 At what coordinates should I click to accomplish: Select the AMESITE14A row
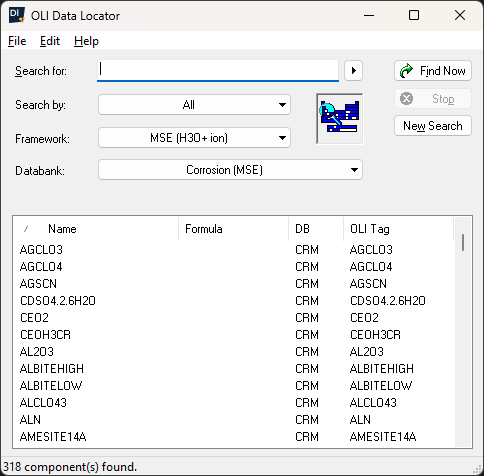coord(234,437)
